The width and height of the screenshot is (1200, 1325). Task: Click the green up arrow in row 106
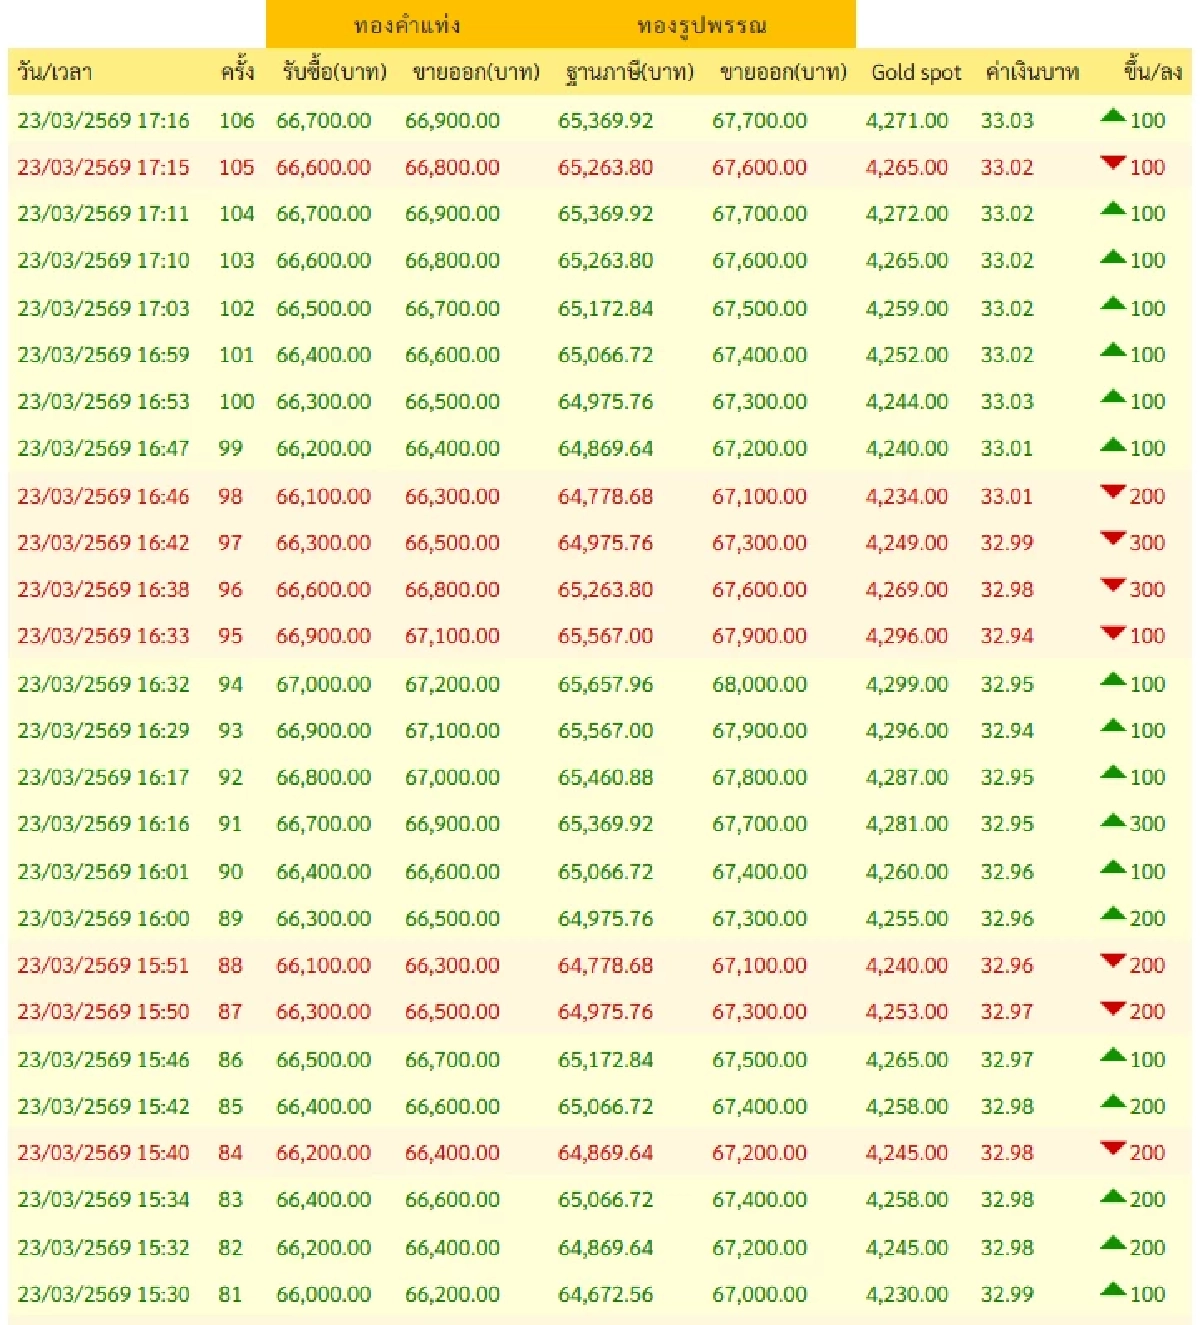point(1112,116)
